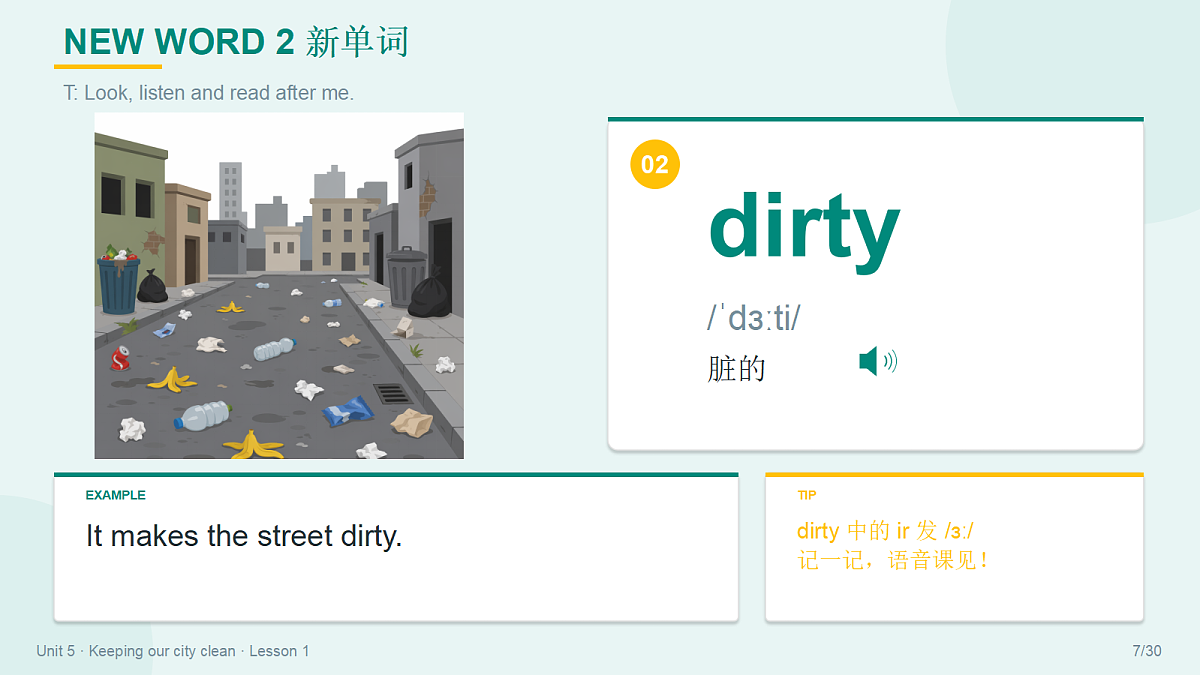Viewport: 1200px width, 675px height.
Task: Select the Chinese meaning 脏的
Action: pyautogui.click(x=736, y=368)
